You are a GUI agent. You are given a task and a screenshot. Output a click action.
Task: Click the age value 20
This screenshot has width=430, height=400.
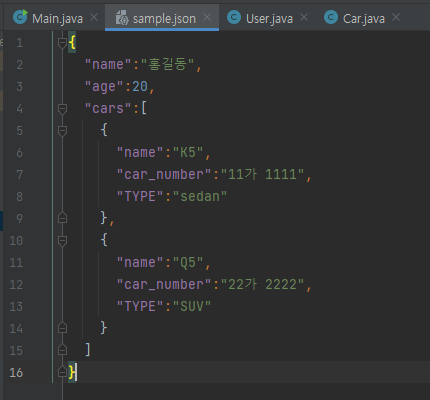(x=140, y=87)
